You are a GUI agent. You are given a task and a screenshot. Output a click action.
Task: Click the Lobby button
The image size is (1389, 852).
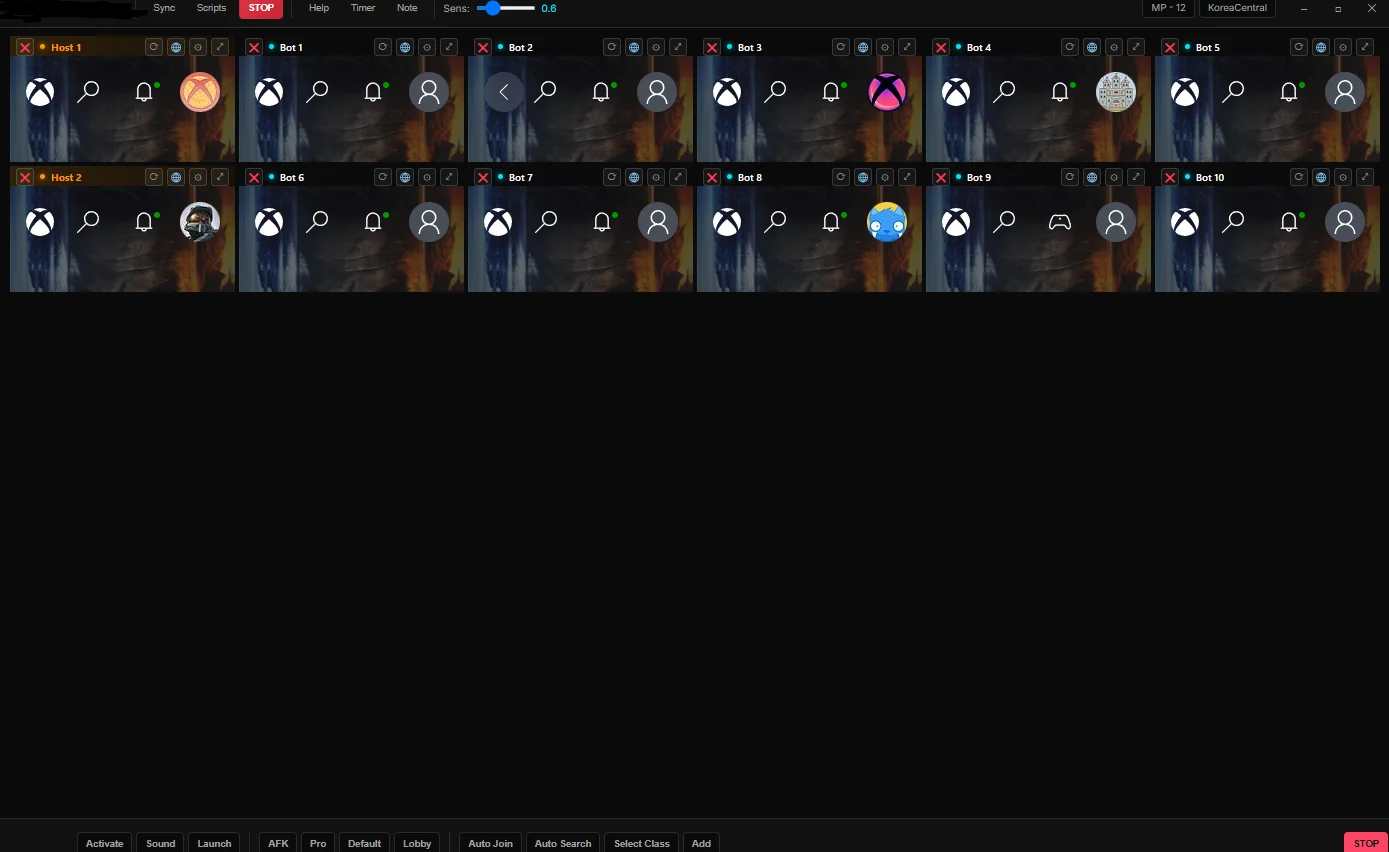(417, 843)
